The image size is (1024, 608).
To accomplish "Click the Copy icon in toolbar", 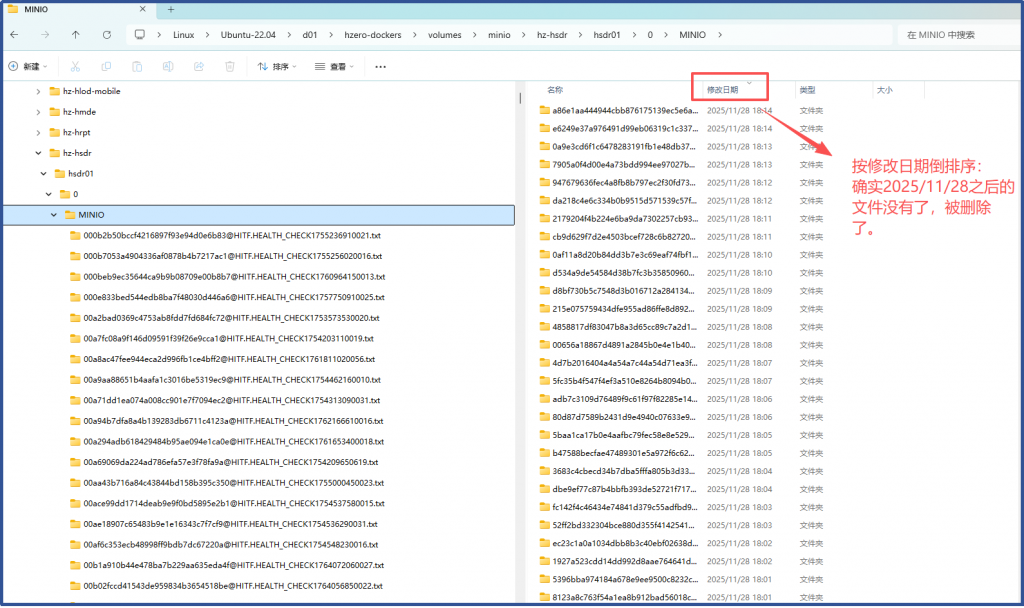I will point(106,67).
